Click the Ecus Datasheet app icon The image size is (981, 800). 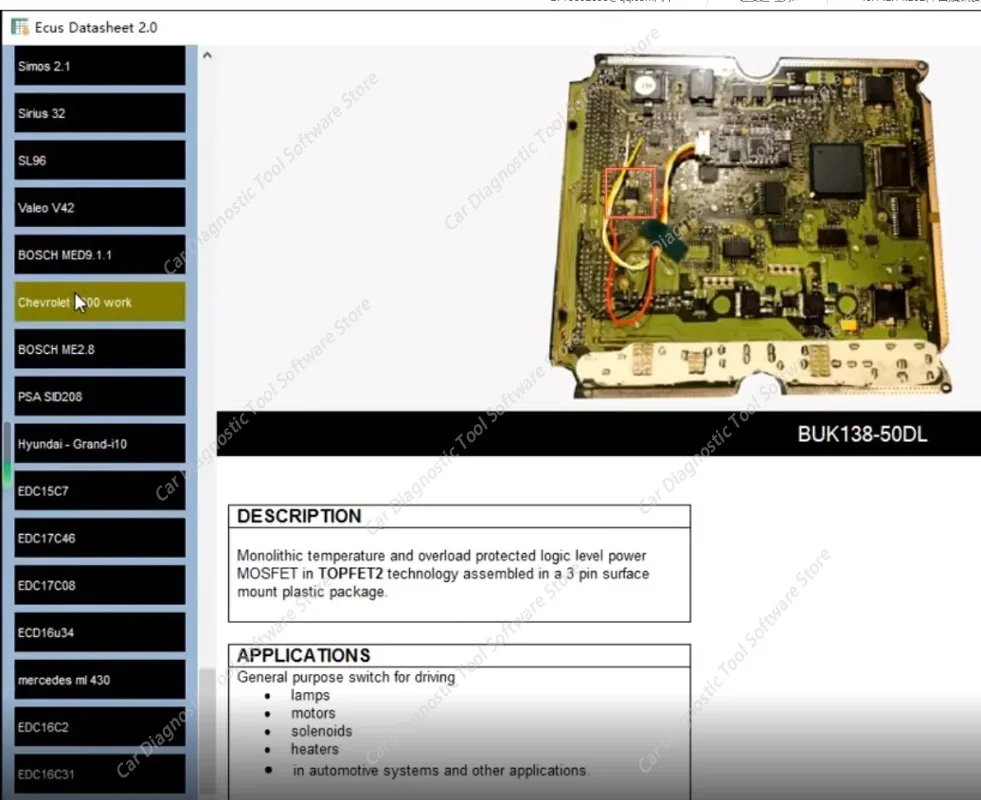[19, 27]
